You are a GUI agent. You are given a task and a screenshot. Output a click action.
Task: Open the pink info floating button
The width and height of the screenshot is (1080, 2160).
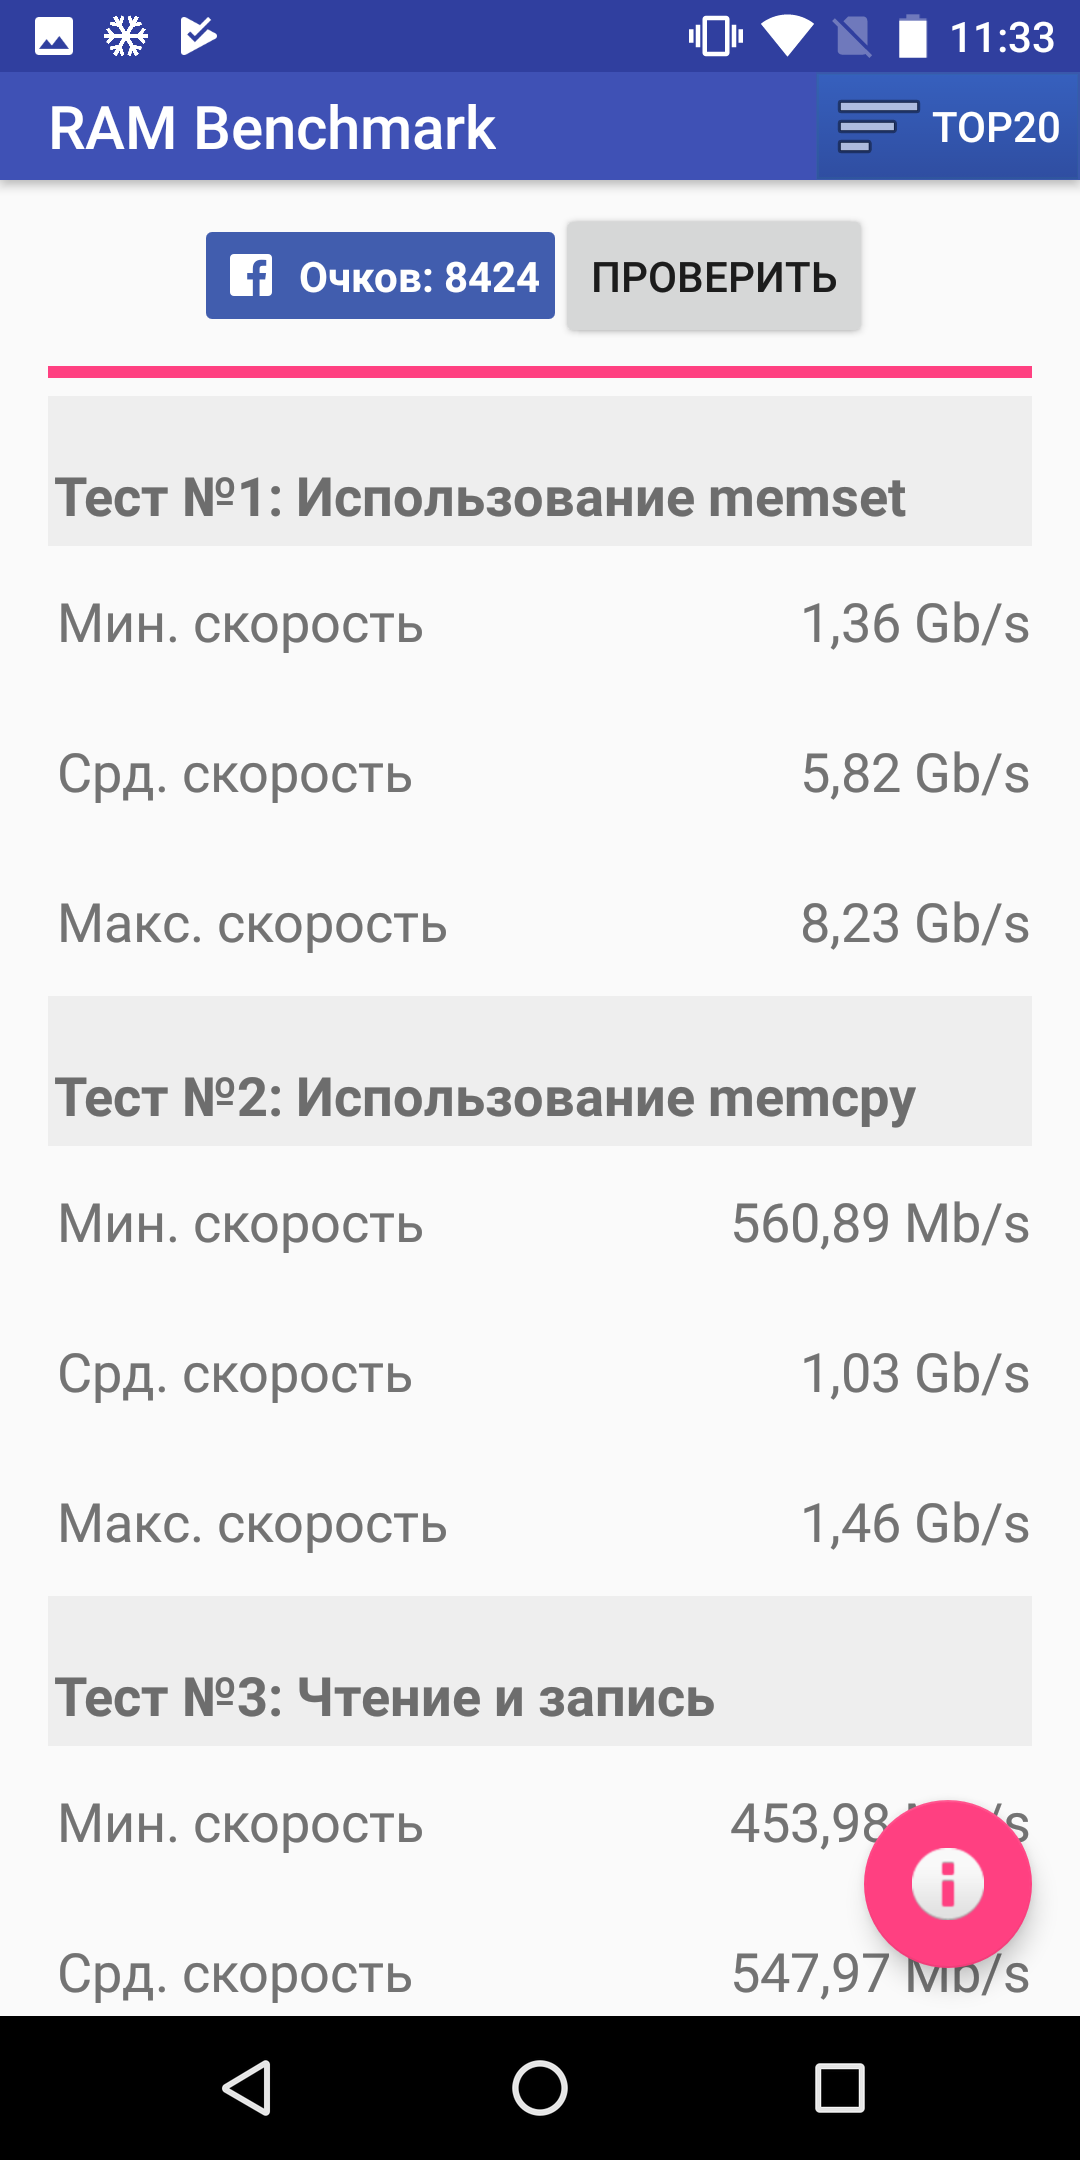947,1884
